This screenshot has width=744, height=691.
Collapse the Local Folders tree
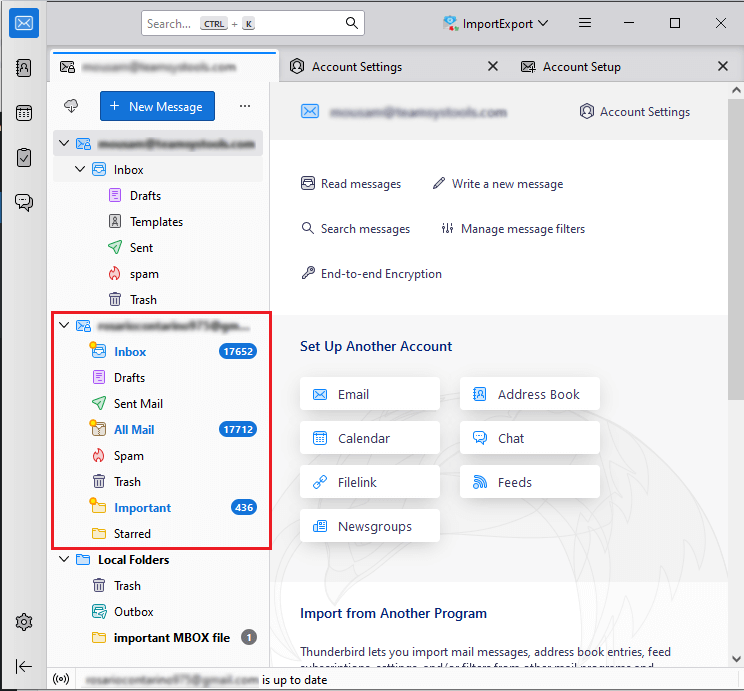pos(64,559)
